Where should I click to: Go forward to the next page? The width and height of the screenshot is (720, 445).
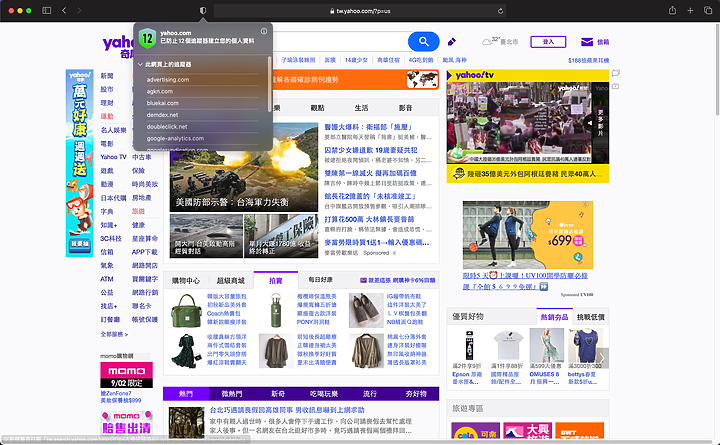(x=79, y=11)
